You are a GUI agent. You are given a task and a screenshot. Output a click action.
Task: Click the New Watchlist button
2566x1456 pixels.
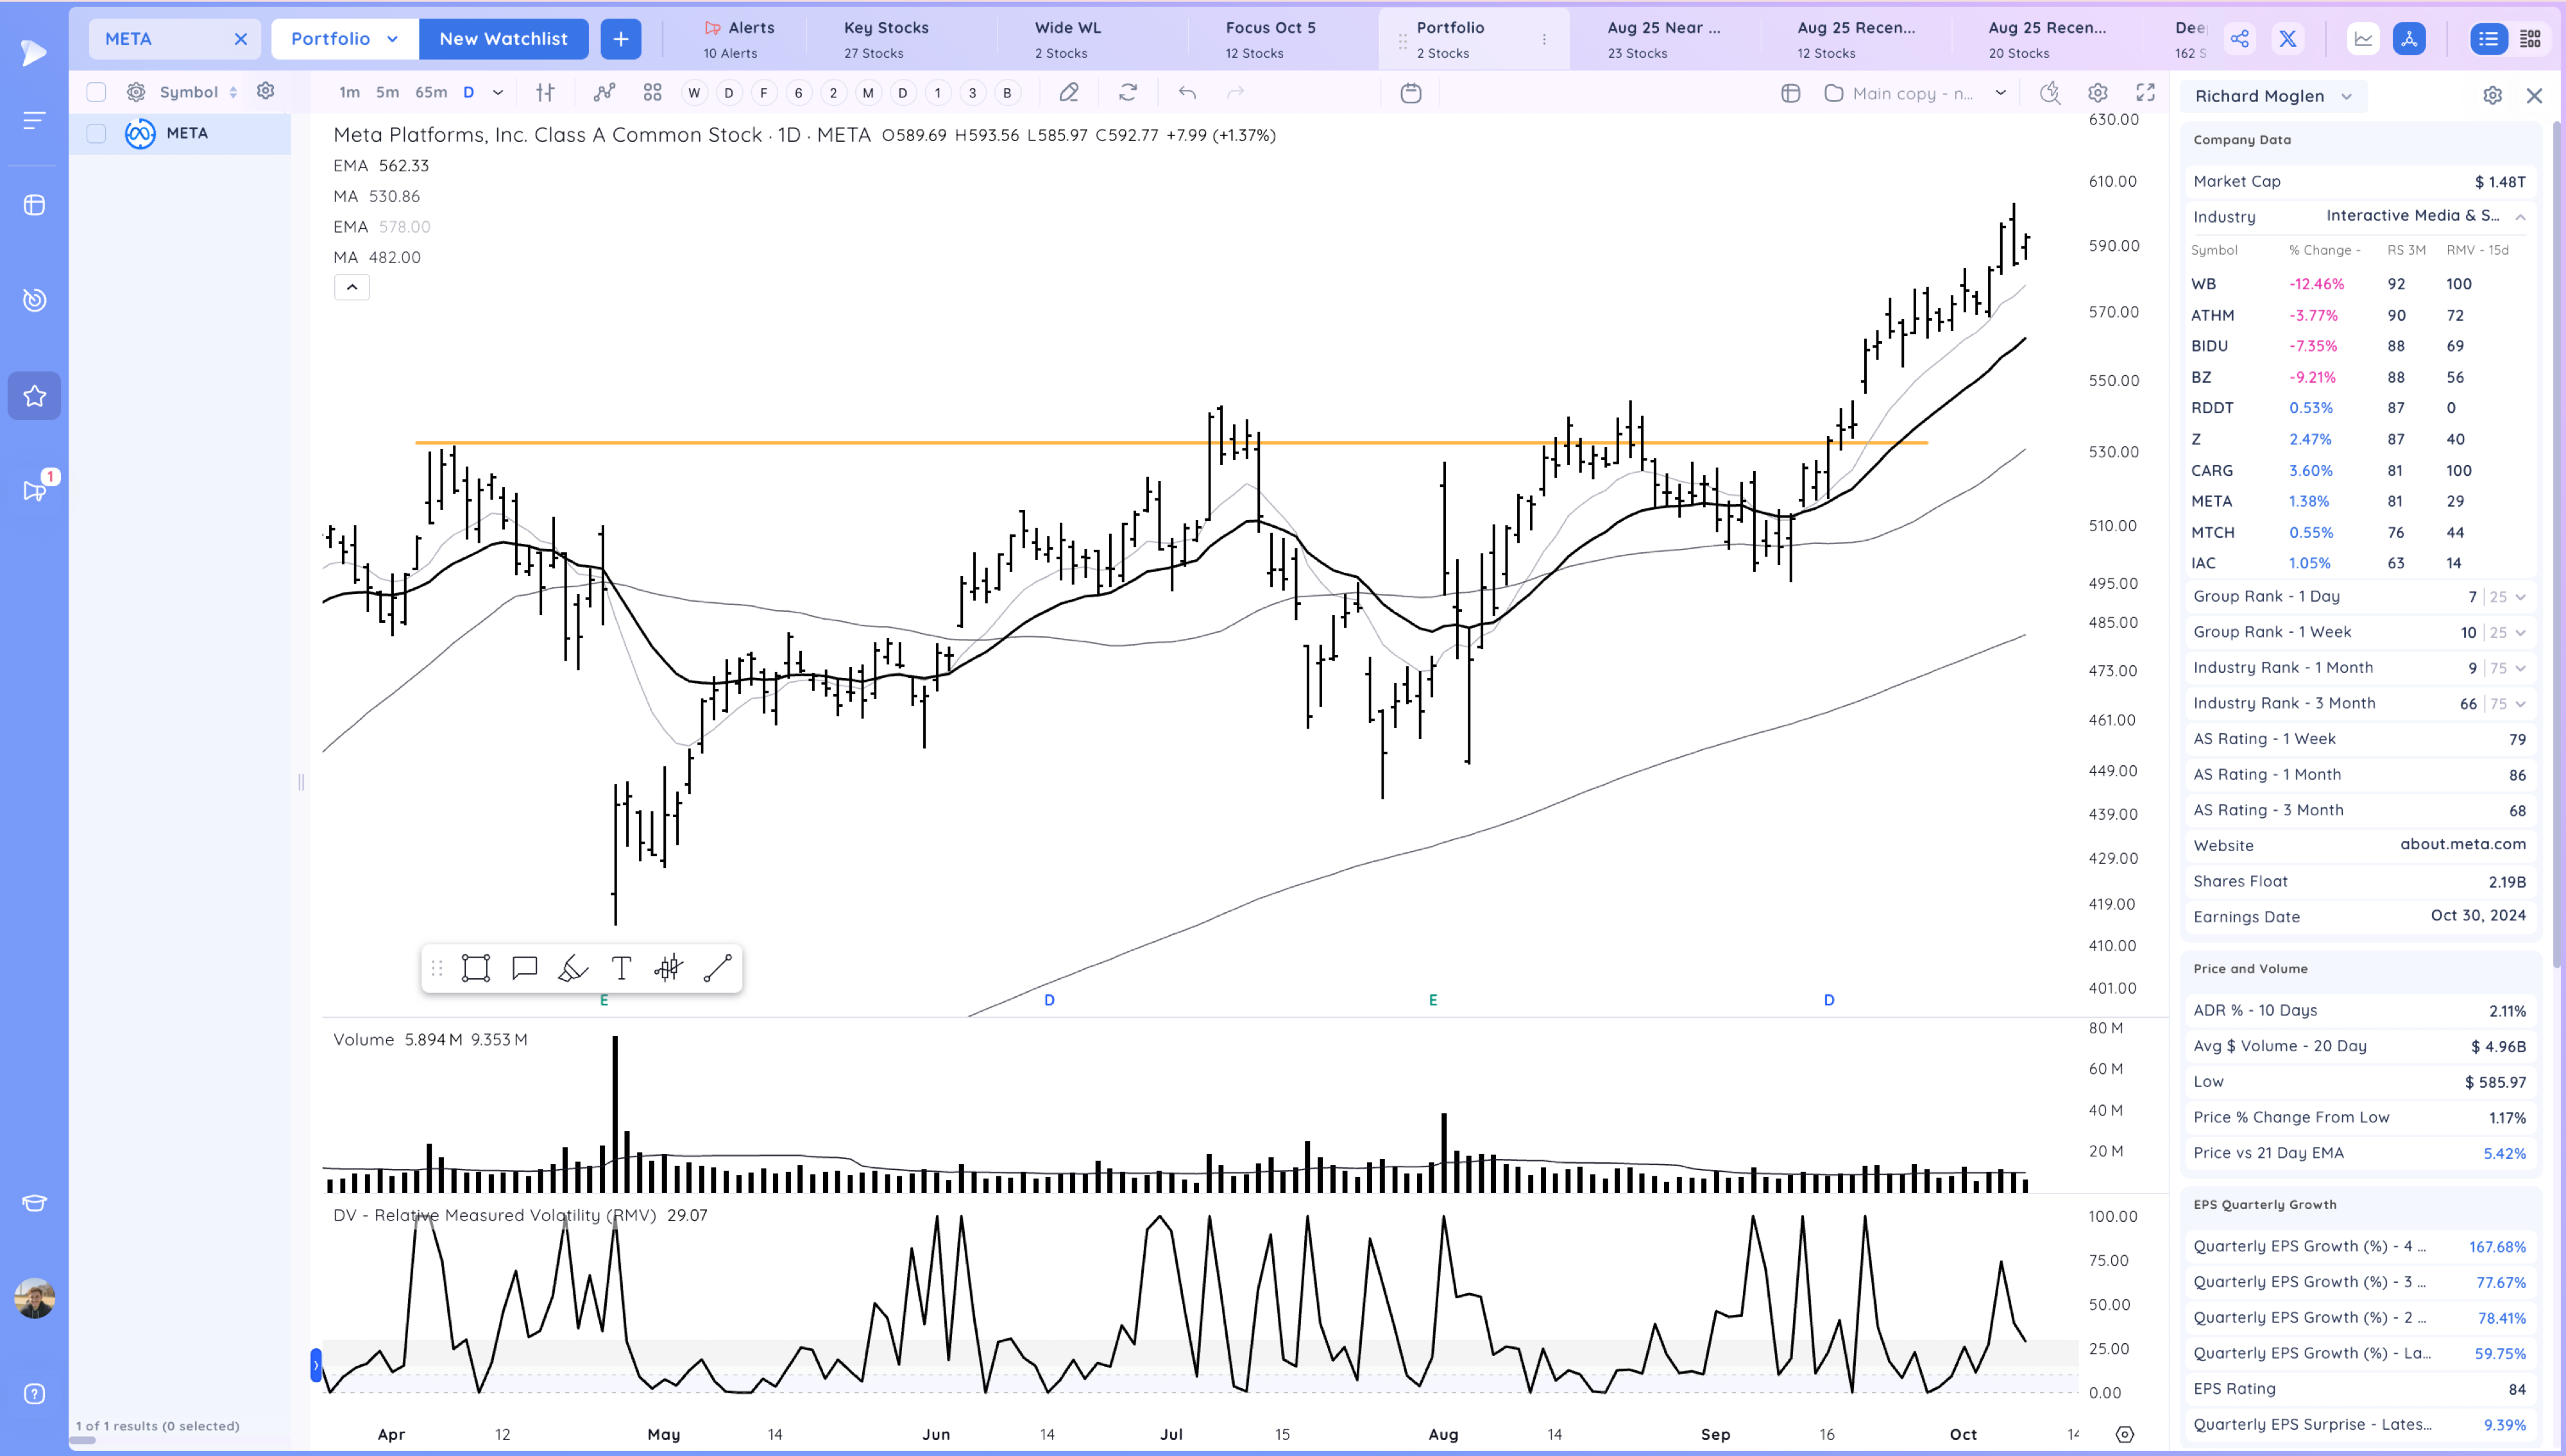tap(503, 39)
